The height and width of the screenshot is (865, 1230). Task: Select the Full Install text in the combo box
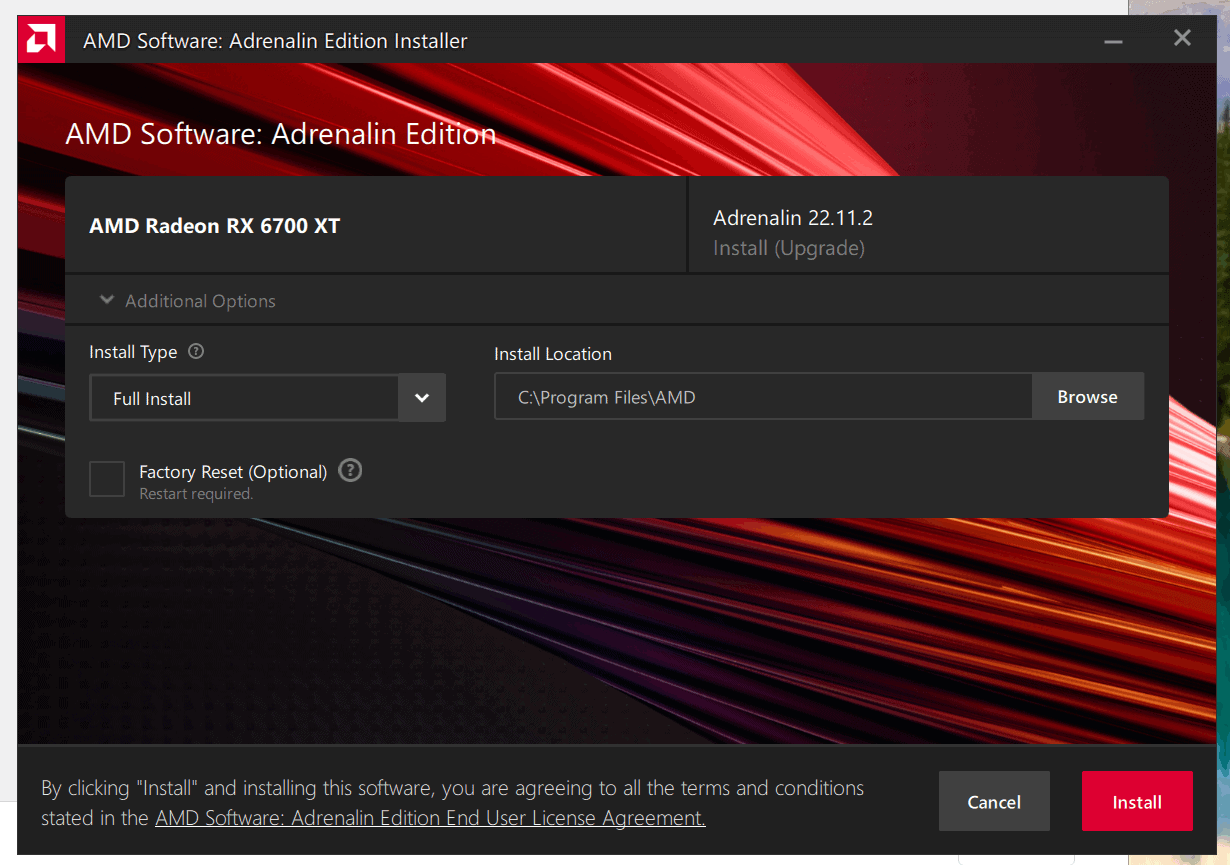coord(152,397)
